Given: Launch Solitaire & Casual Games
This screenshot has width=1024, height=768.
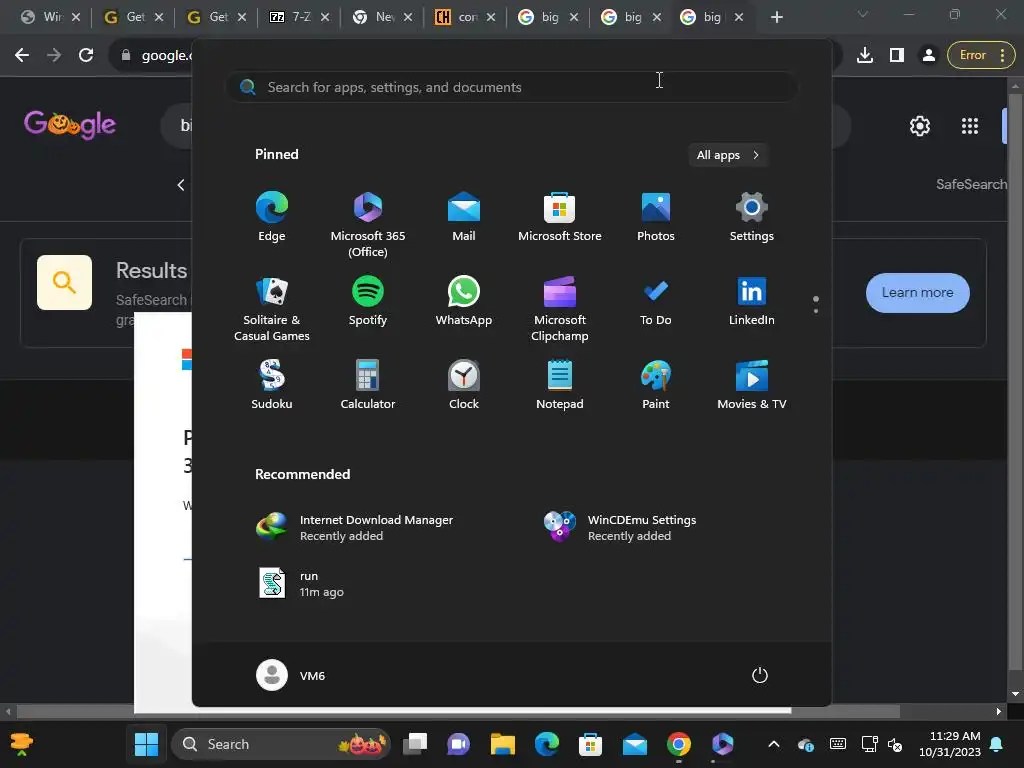Looking at the screenshot, I should pos(272,308).
